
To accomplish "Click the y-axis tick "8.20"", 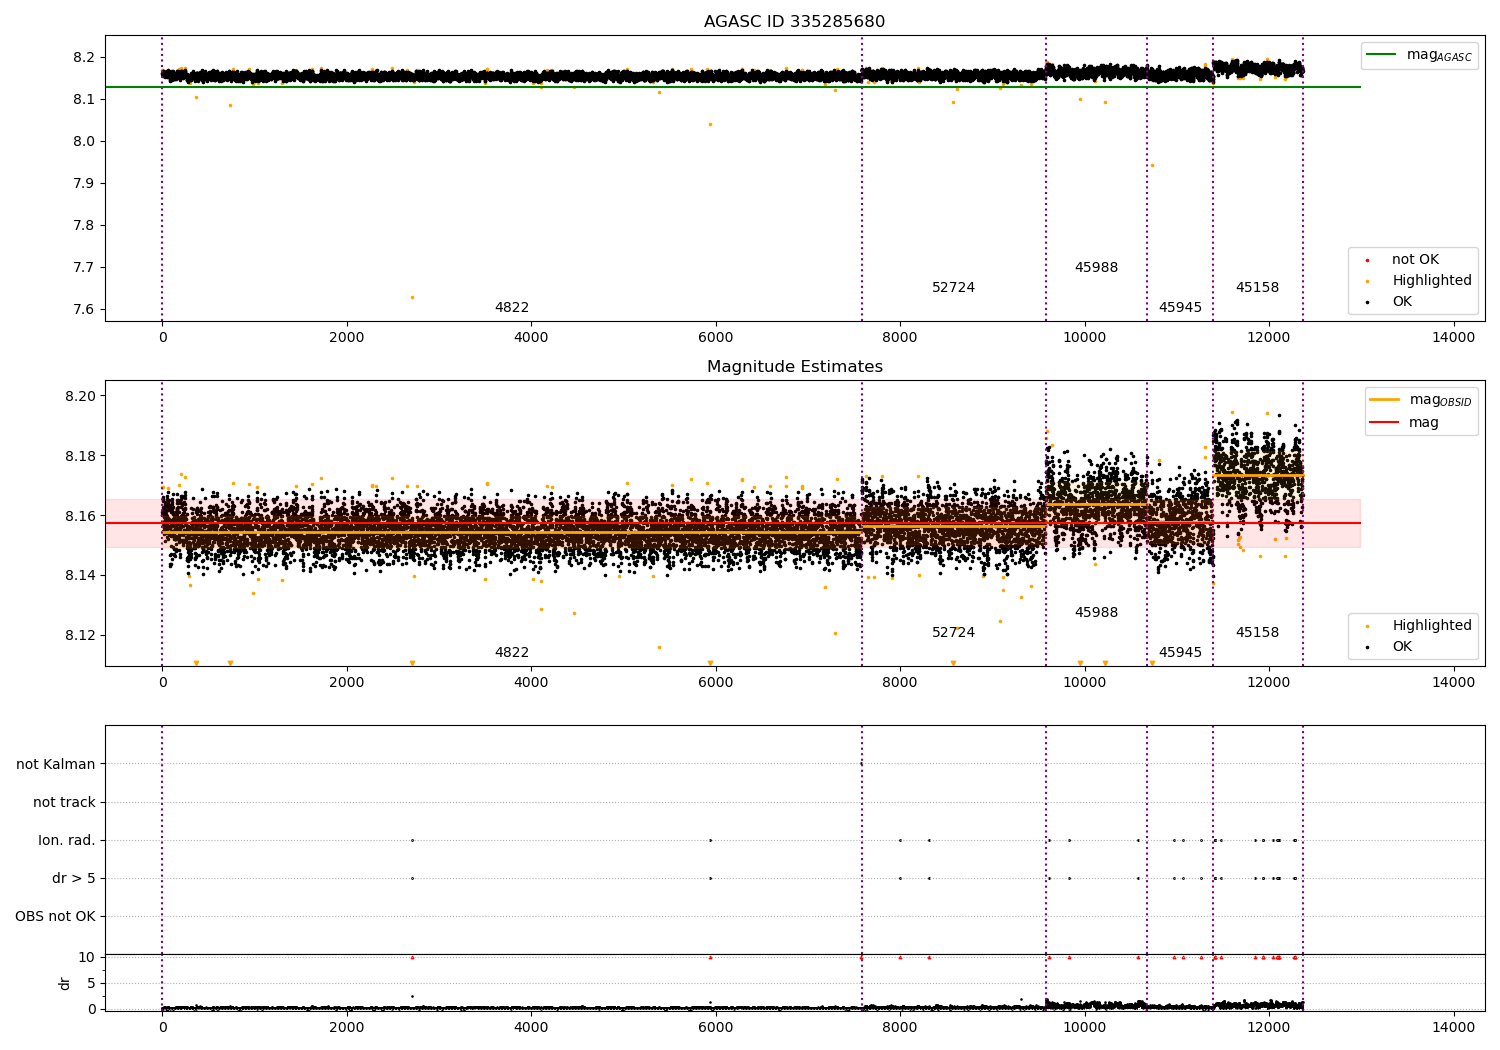I will (80, 397).
